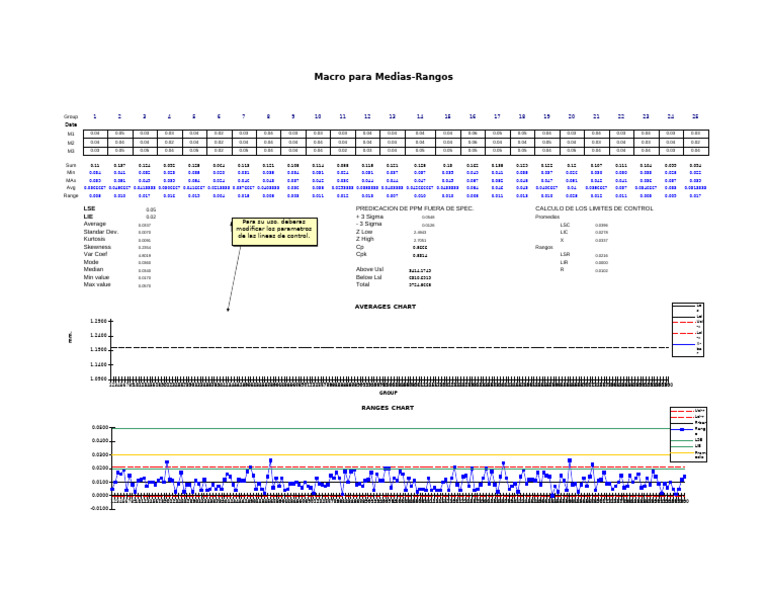Select the 'Max value' label
Viewport: 768px width, 594px height.
[x=97, y=285]
